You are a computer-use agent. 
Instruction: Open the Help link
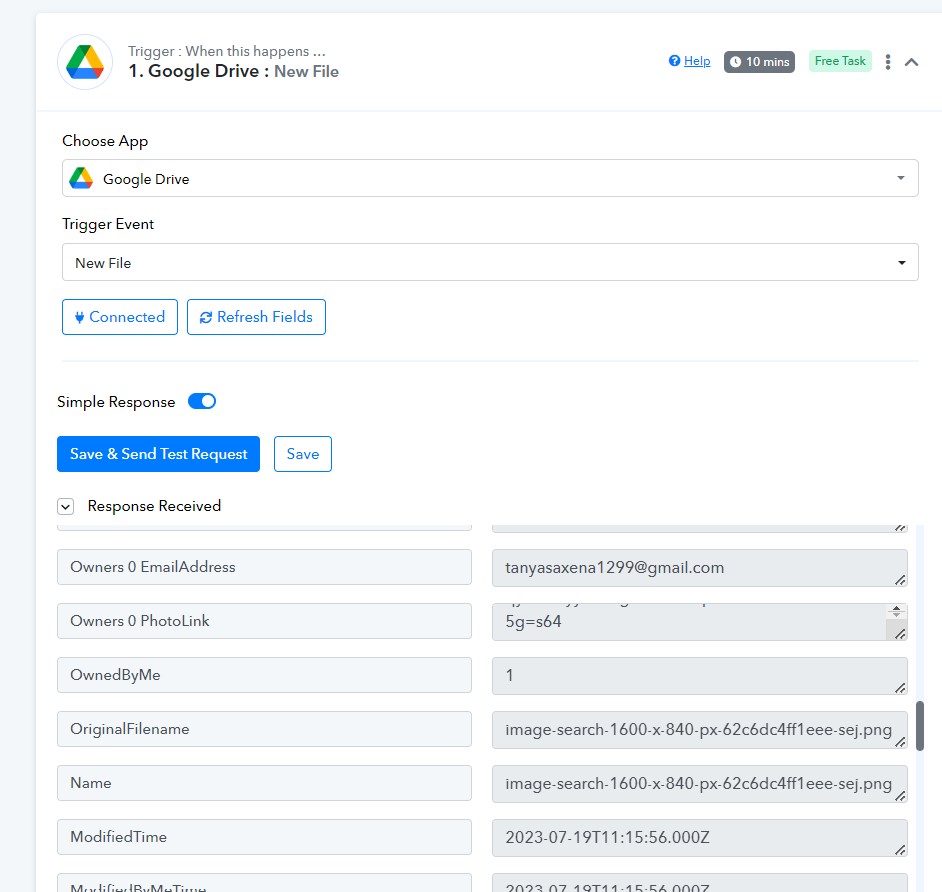tap(697, 61)
